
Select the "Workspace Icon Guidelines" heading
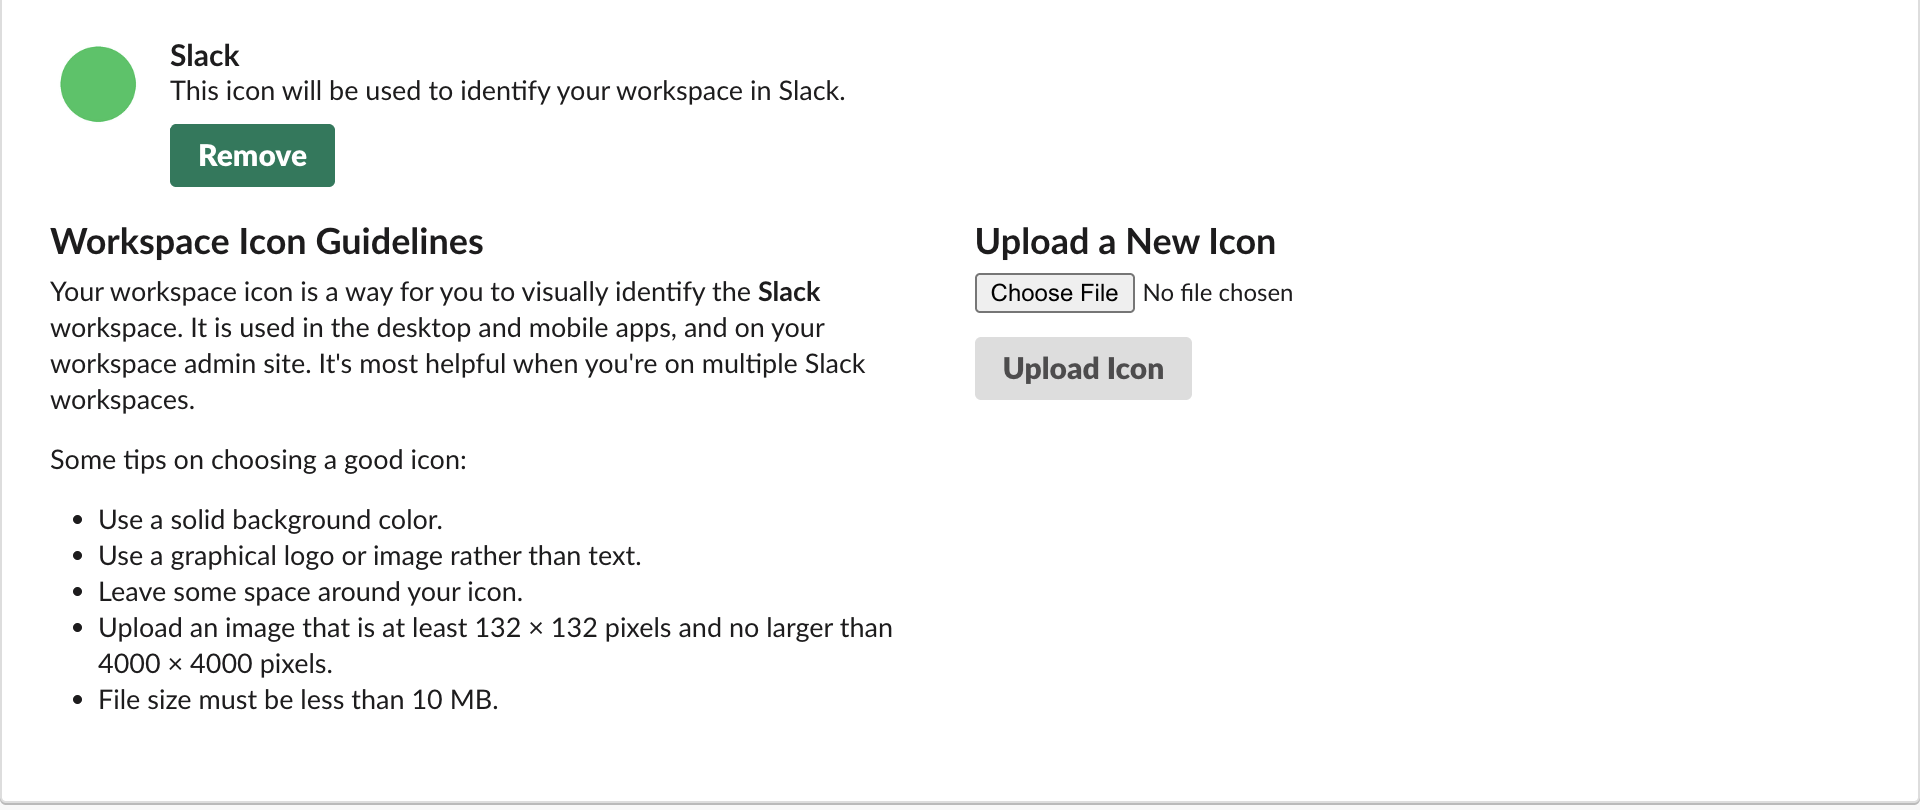[x=267, y=242]
